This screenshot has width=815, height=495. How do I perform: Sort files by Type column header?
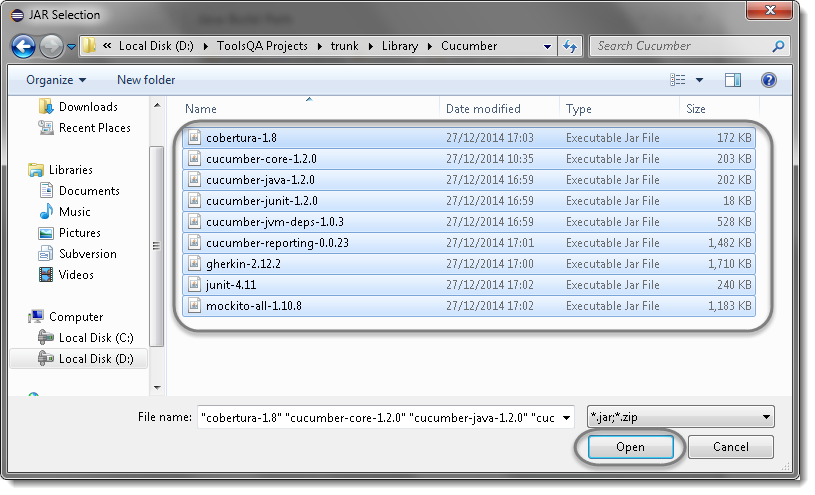coord(579,109)
